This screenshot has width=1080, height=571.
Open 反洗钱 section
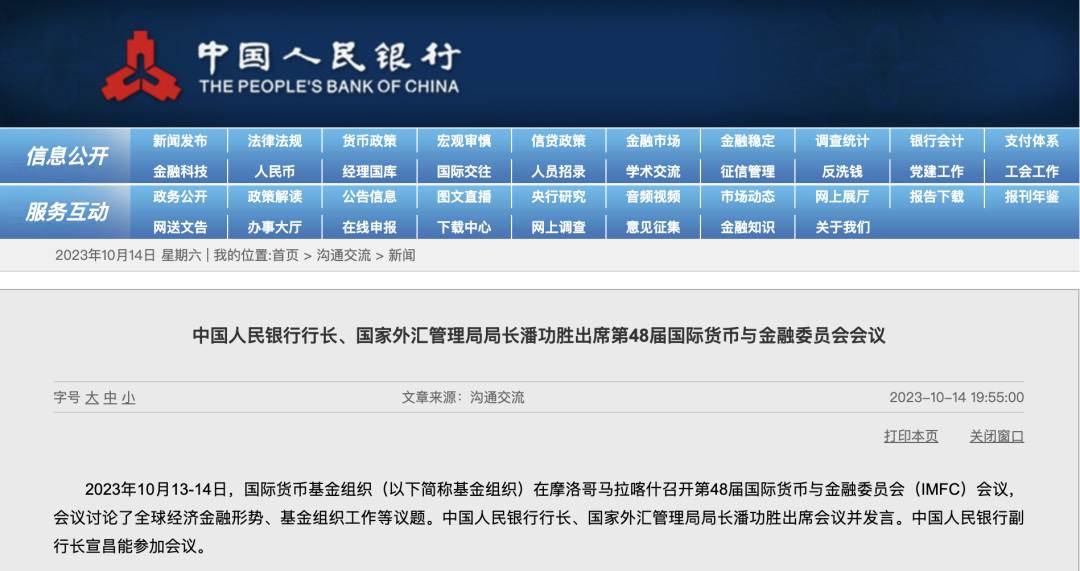coord(842,172)
